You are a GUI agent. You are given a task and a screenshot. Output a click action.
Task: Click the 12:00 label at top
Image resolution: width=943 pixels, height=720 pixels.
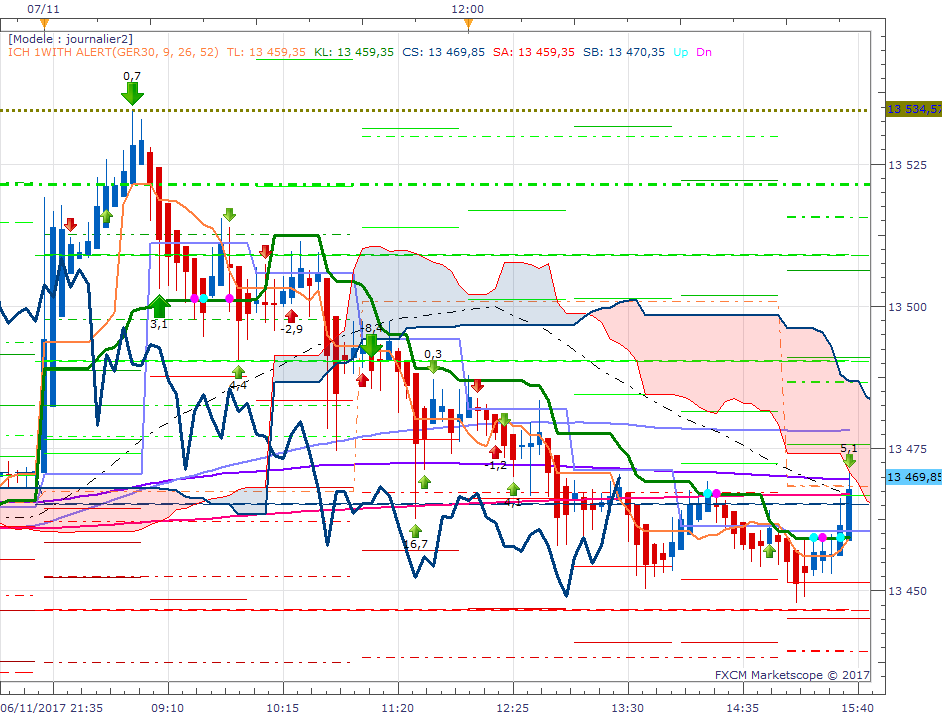pyautogui.click(x=467, y=9)
